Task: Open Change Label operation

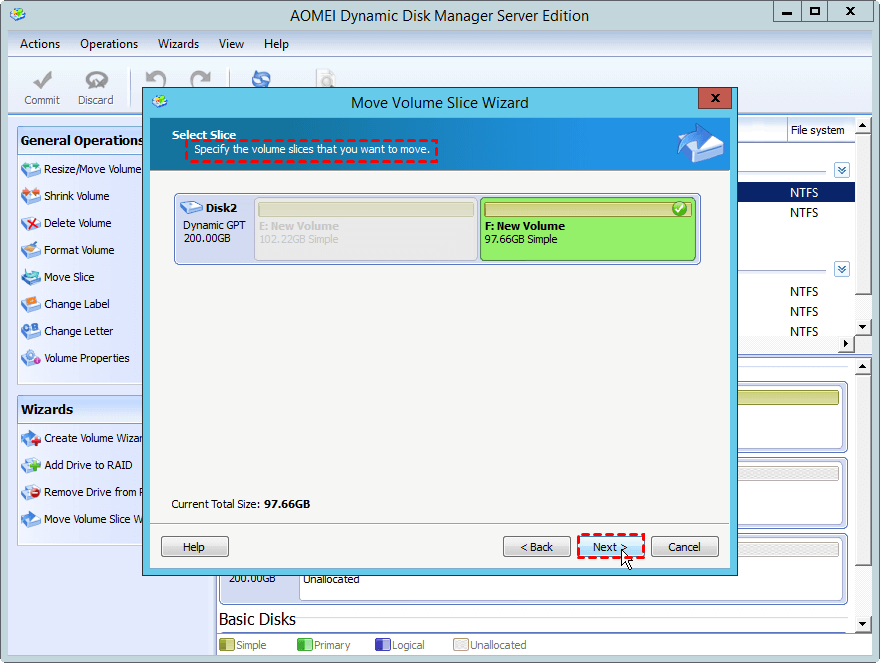Action: pyautogui.click(x=66, y=304)
